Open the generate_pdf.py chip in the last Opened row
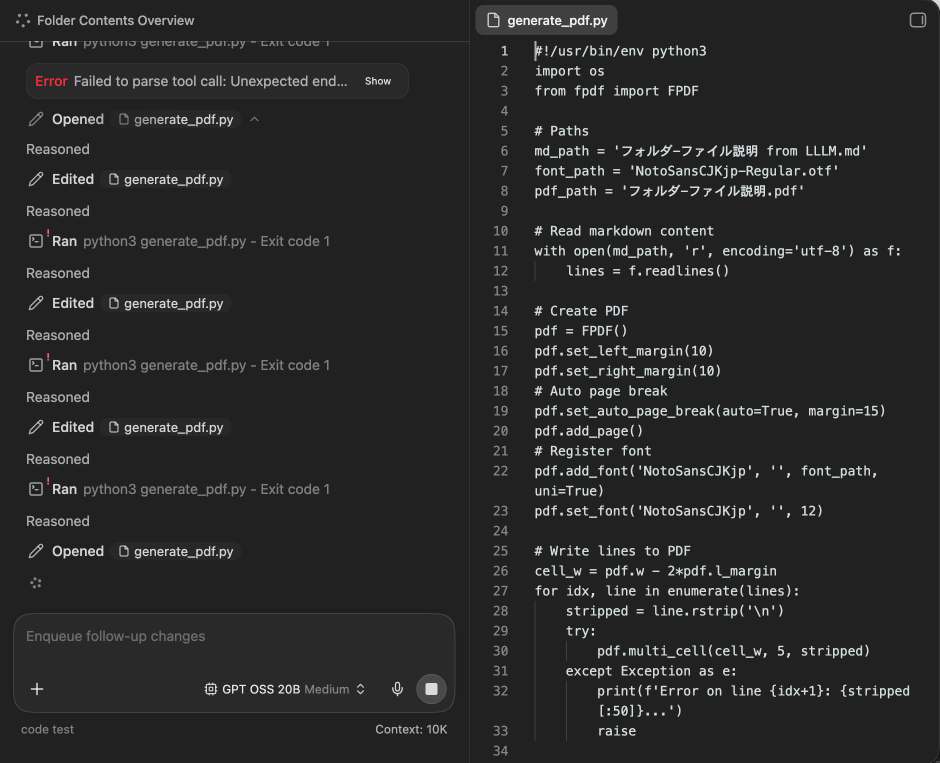This screenshot has height=763, width=940. tap(176, 551)
